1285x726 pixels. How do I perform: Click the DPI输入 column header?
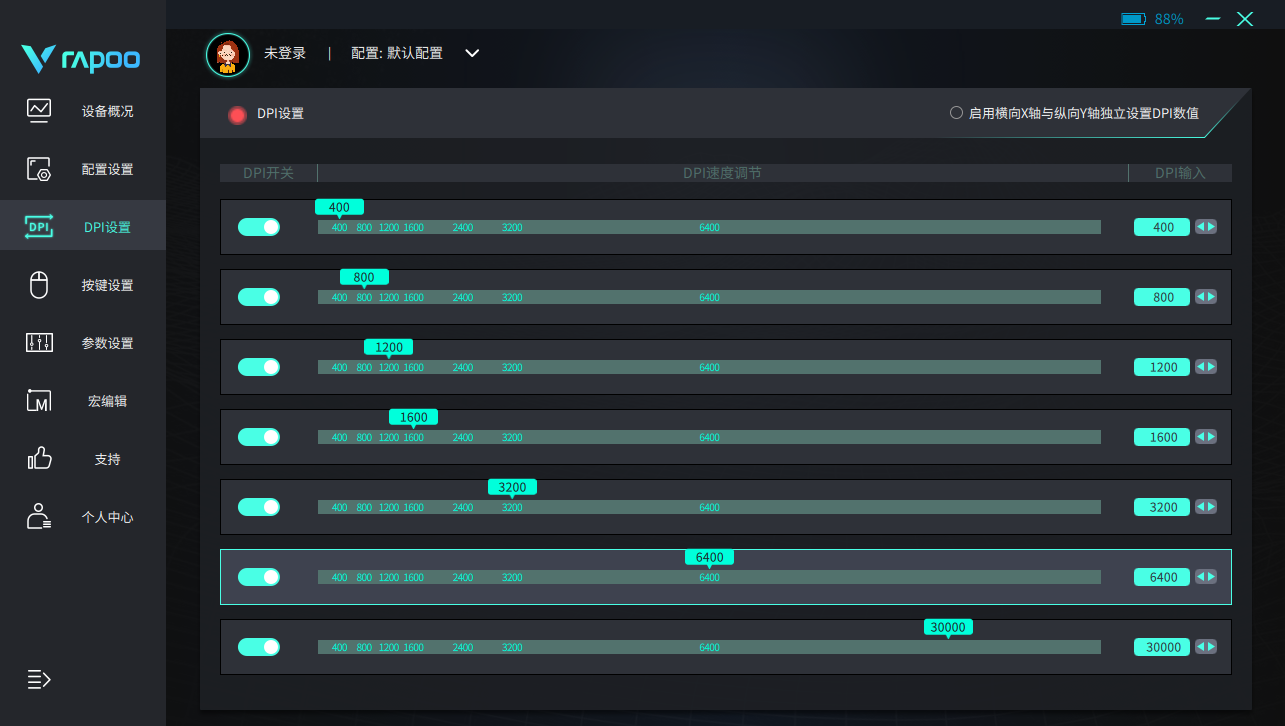click(1181, 173)
